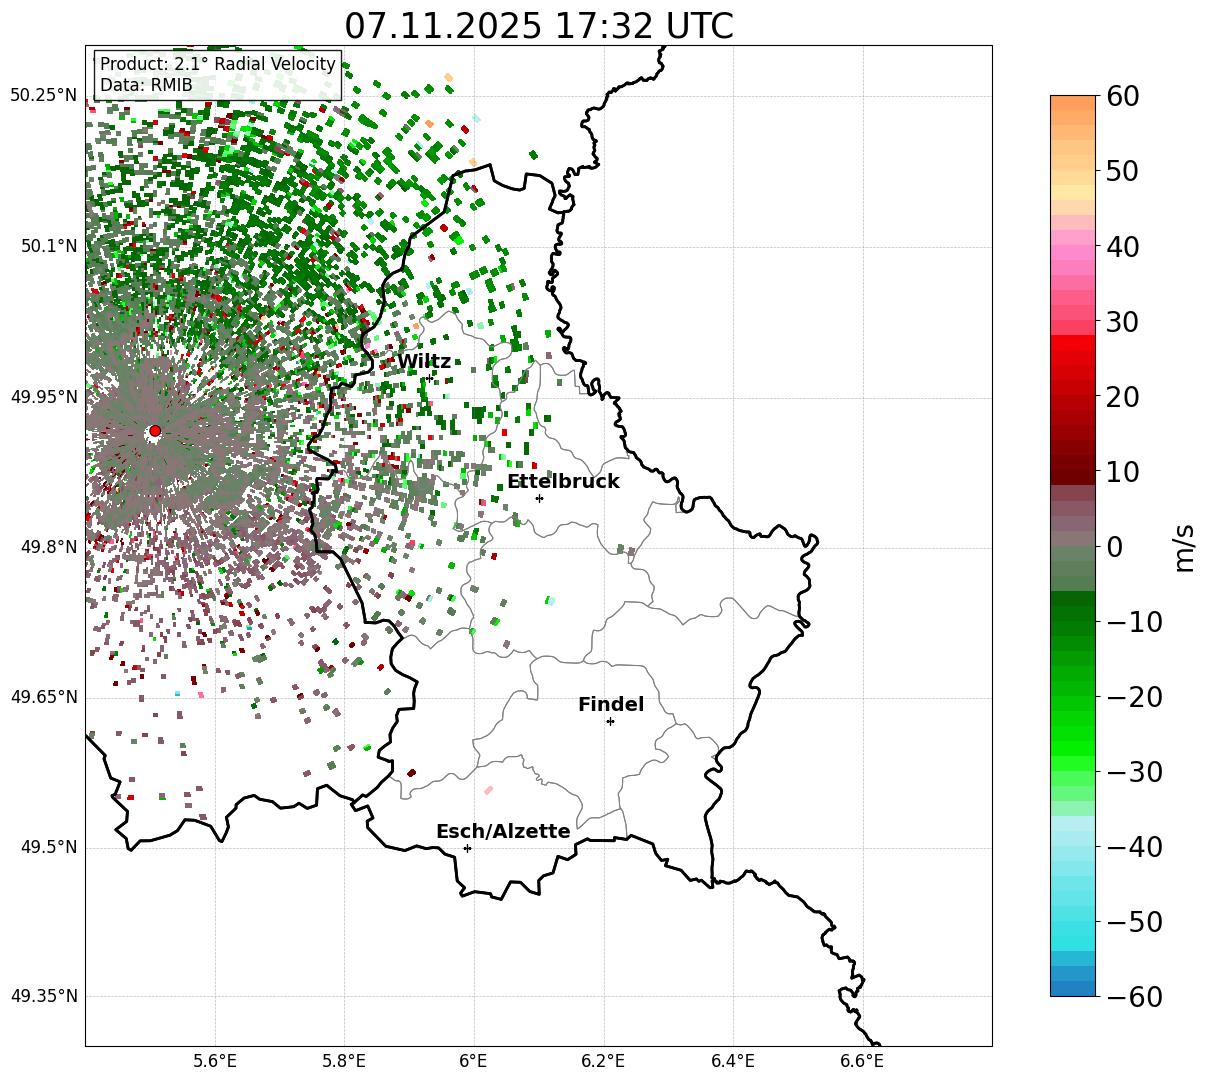Click the Esch/Alzette station cross marker
Viewport: 1207px width, 1081px height.
pos(467,848)
